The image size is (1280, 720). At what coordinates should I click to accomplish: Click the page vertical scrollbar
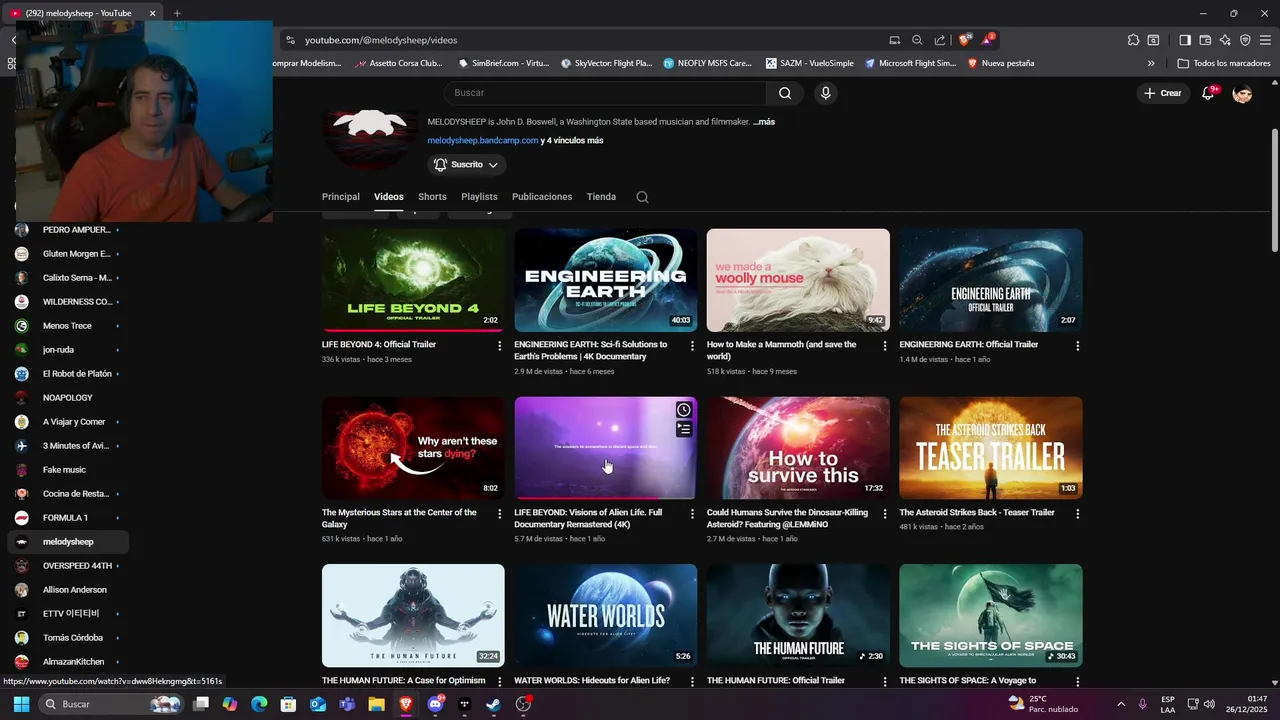coord(1274,190)
